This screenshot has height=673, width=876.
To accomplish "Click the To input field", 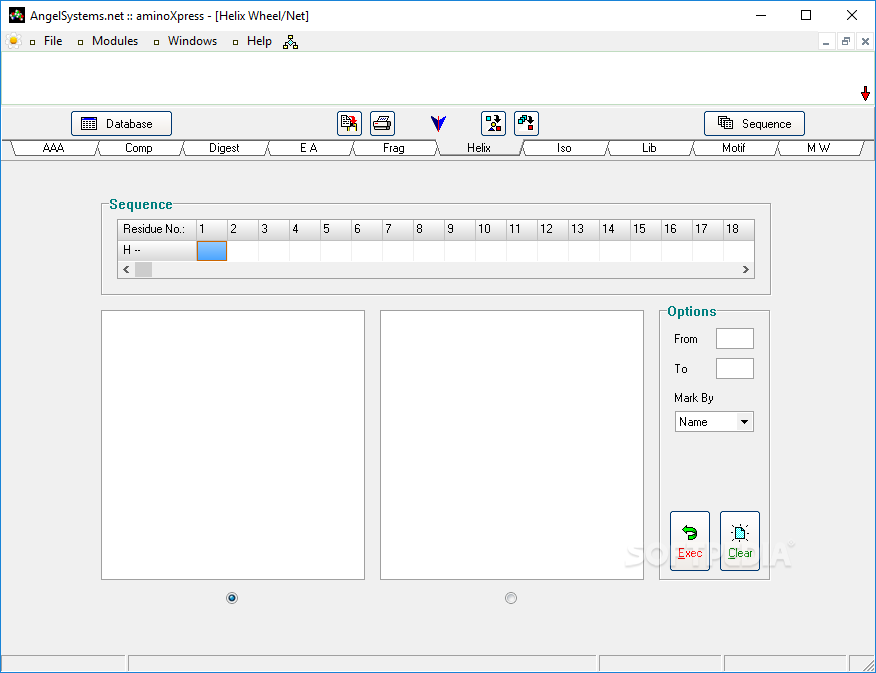I will point(735,369).
